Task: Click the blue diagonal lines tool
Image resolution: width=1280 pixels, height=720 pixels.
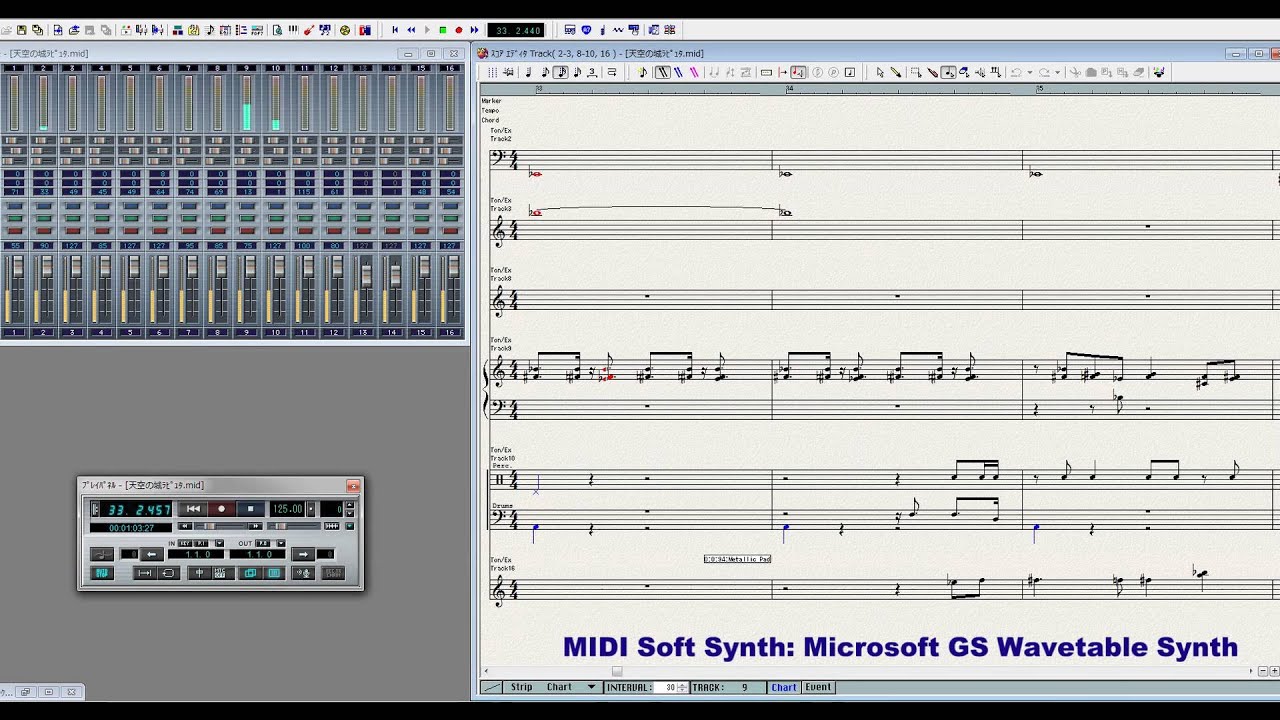Action: pyautogui.click(x=678, y=72)
